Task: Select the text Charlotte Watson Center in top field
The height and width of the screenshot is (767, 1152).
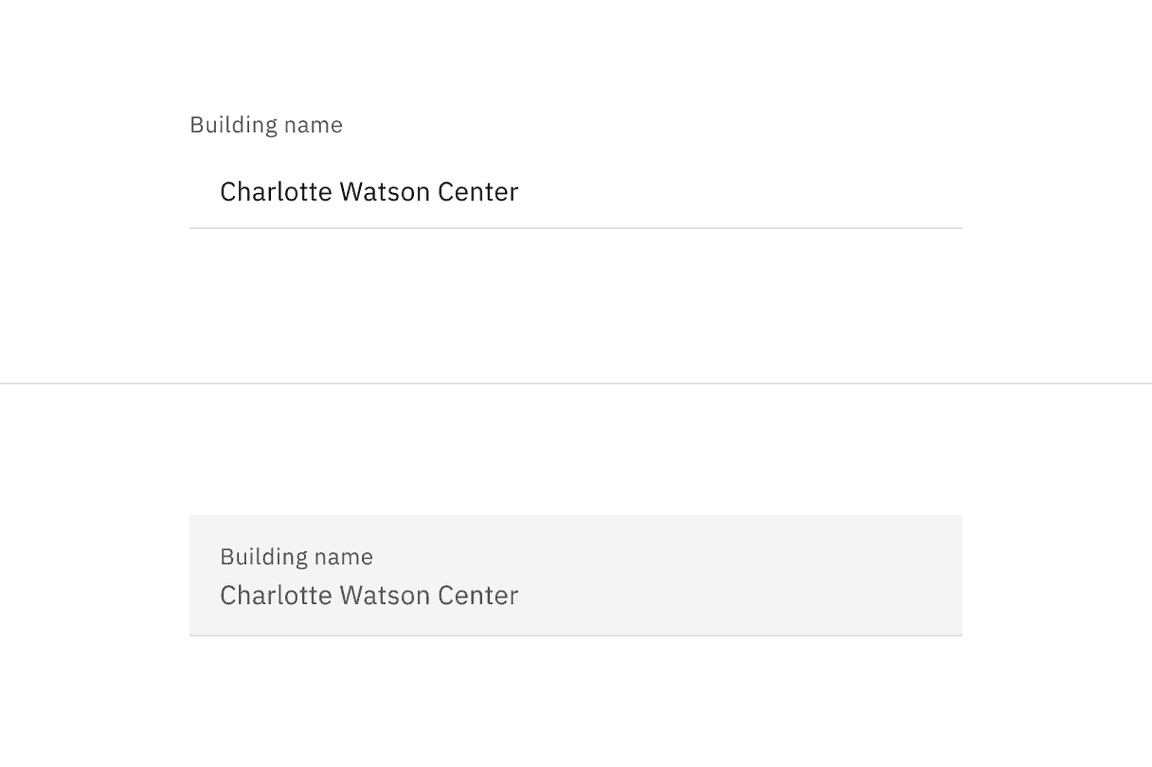Action: point(369,191)
